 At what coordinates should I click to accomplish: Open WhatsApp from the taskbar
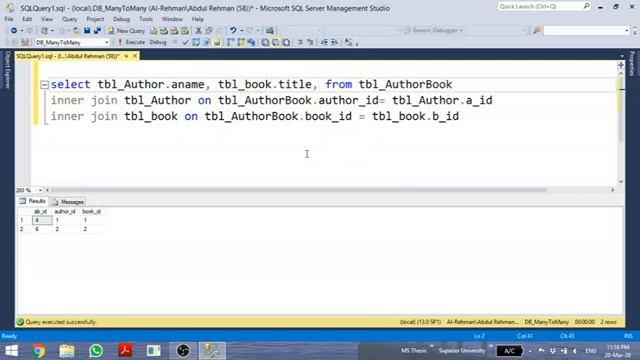[x=96, y=351]
